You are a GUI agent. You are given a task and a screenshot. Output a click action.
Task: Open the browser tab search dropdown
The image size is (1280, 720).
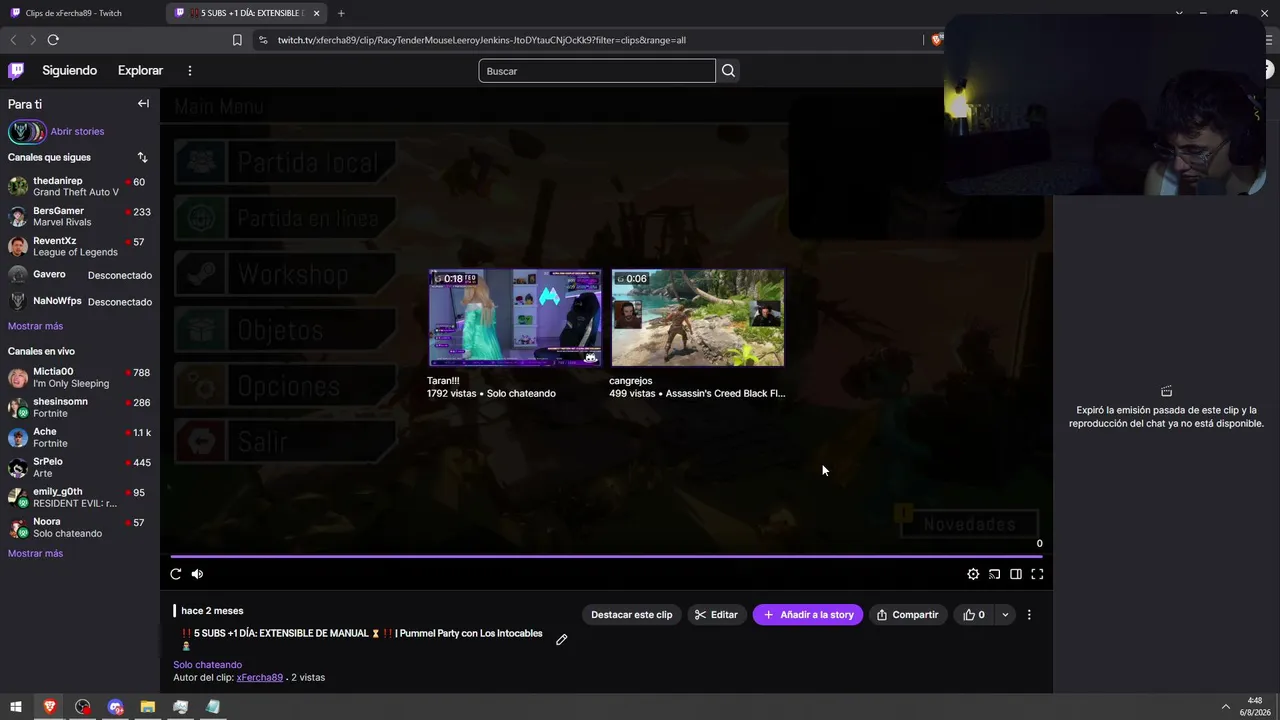1179,13
